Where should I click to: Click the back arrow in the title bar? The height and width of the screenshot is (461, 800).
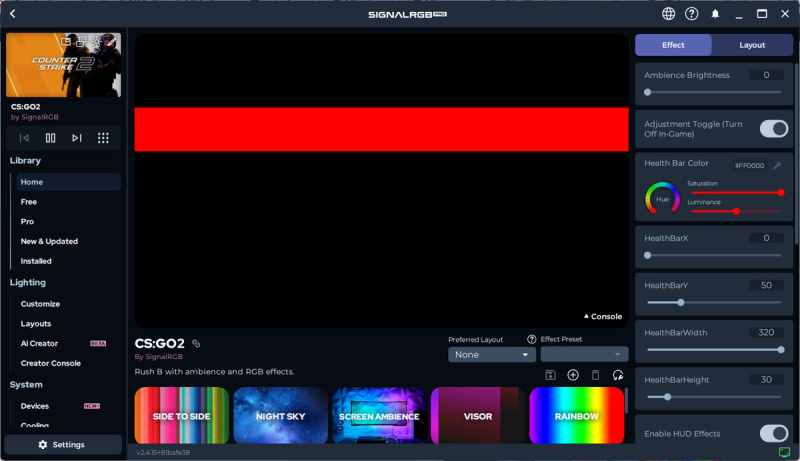click(13, 14)
